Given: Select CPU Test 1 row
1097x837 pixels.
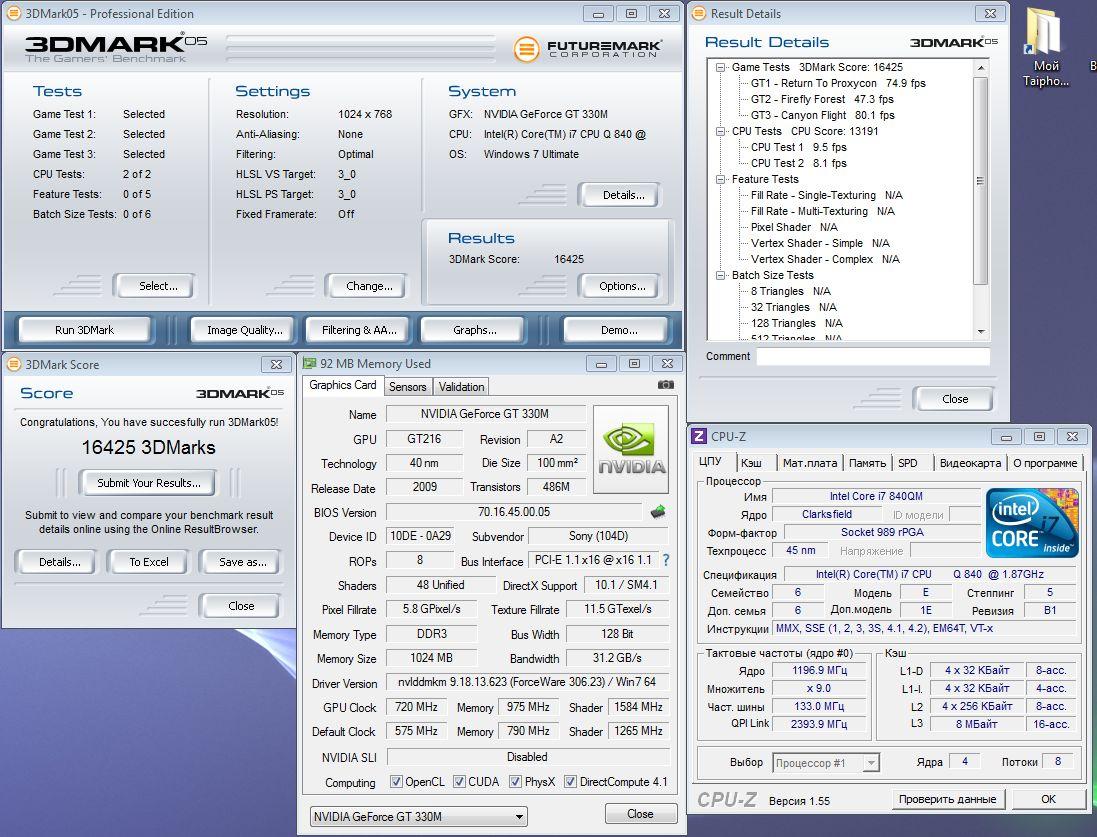Looking at the screenshot, I should point(798,147).
